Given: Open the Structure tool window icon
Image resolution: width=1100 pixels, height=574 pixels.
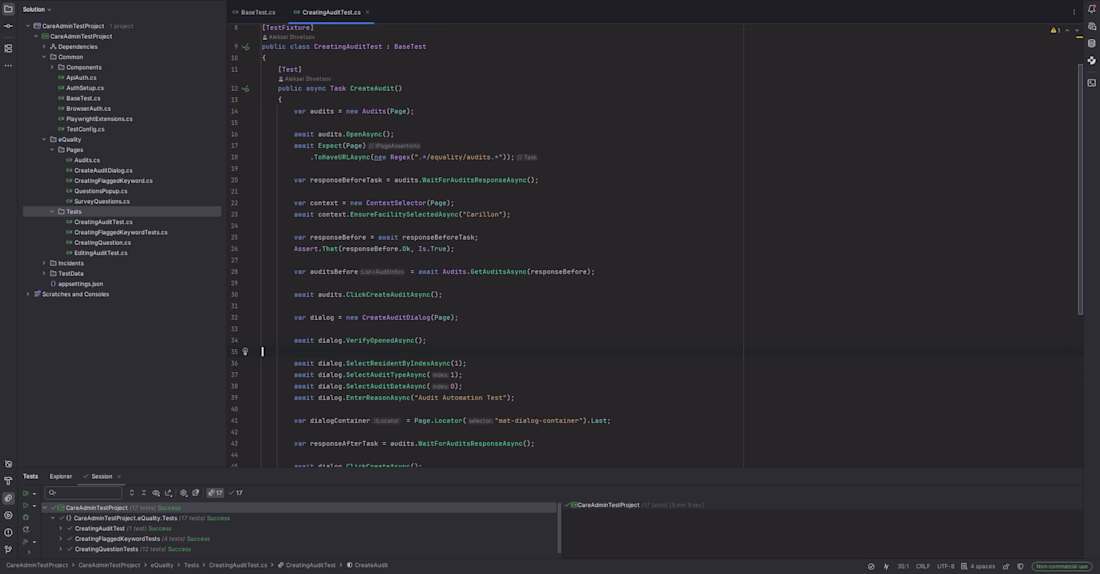Looking at the screenshot, I should (8, 48).
